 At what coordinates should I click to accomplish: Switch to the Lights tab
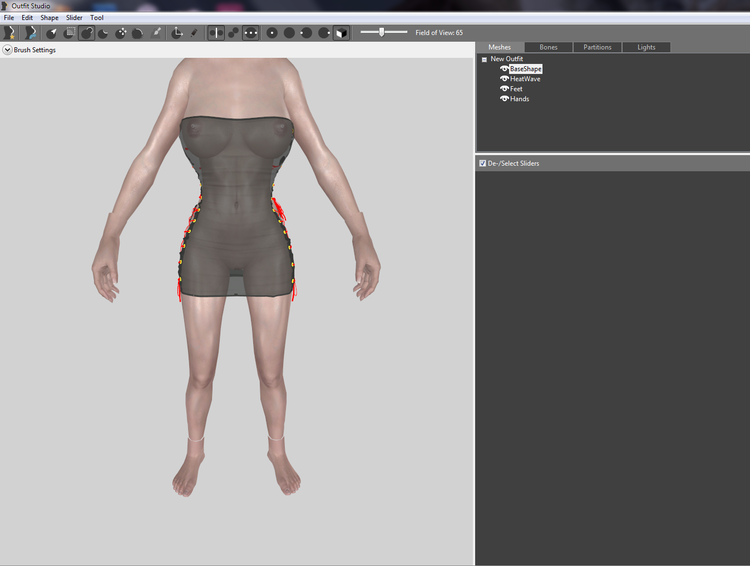tap(646, 47)
